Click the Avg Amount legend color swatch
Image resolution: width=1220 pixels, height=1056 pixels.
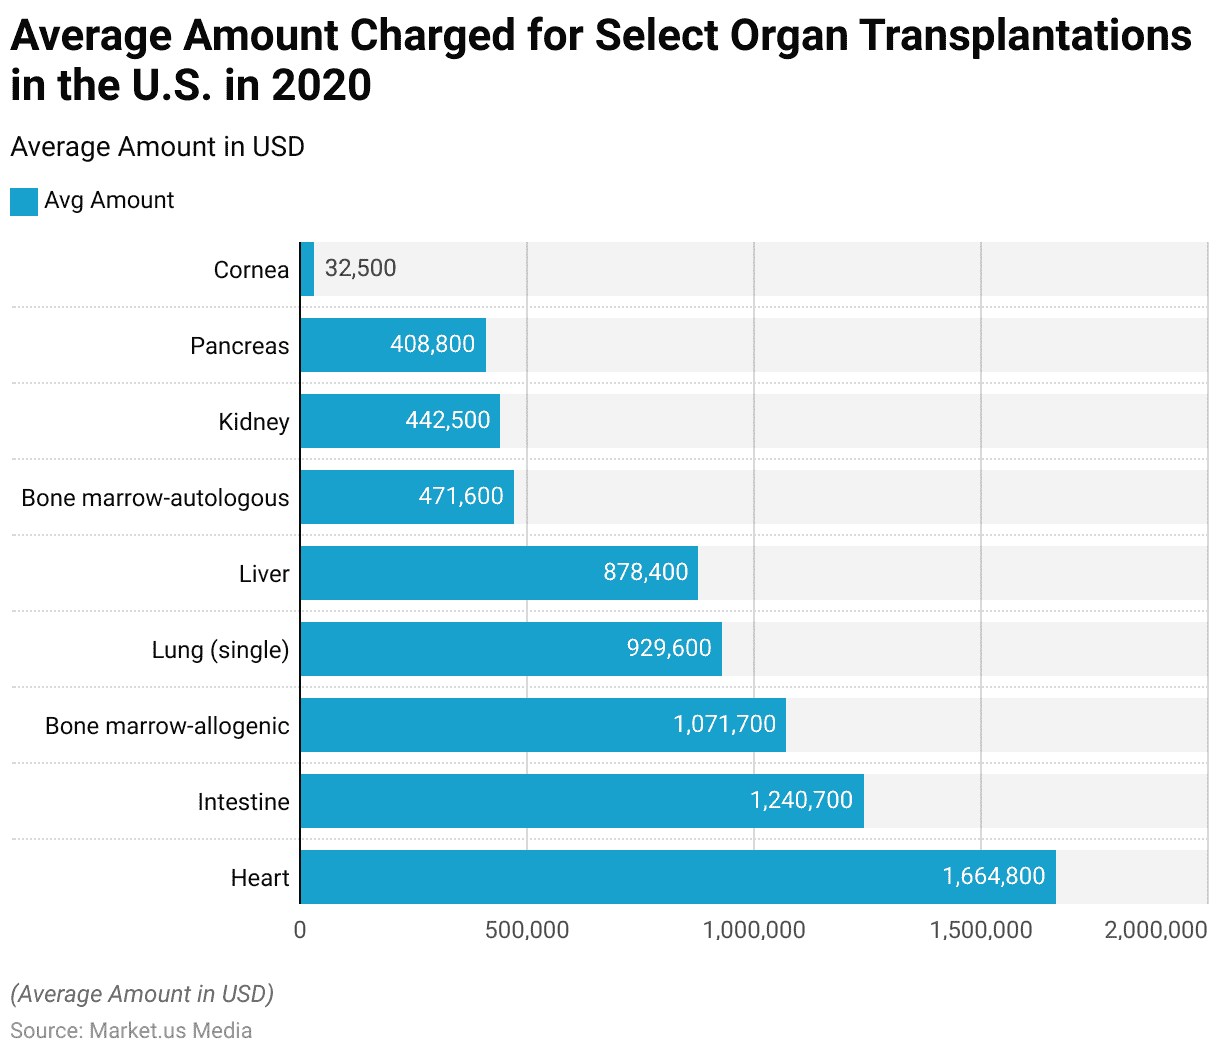pos(24,201)
